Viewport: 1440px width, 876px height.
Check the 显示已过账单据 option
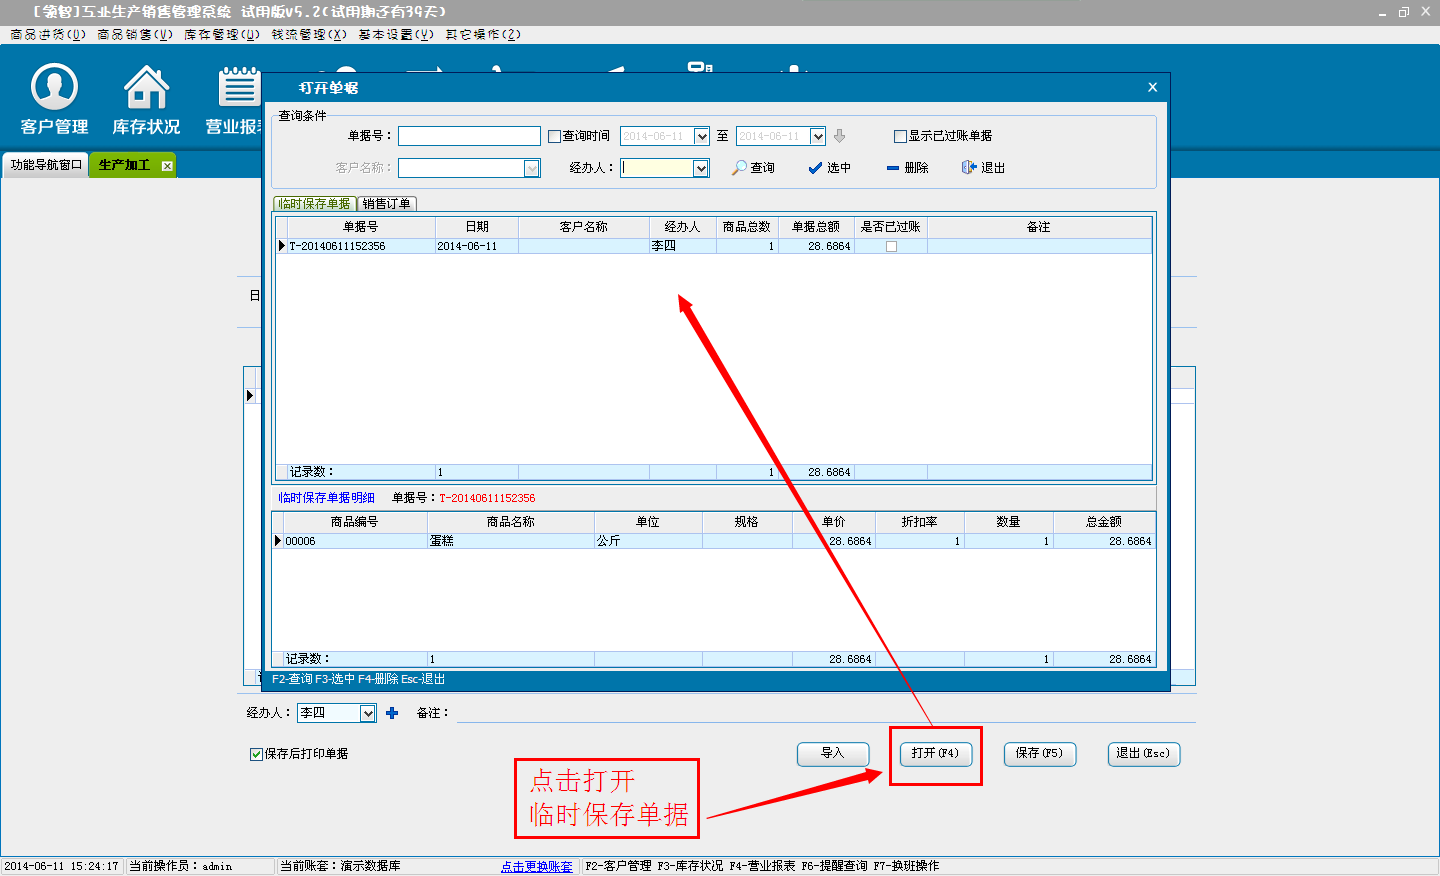[x=900, y=137]
